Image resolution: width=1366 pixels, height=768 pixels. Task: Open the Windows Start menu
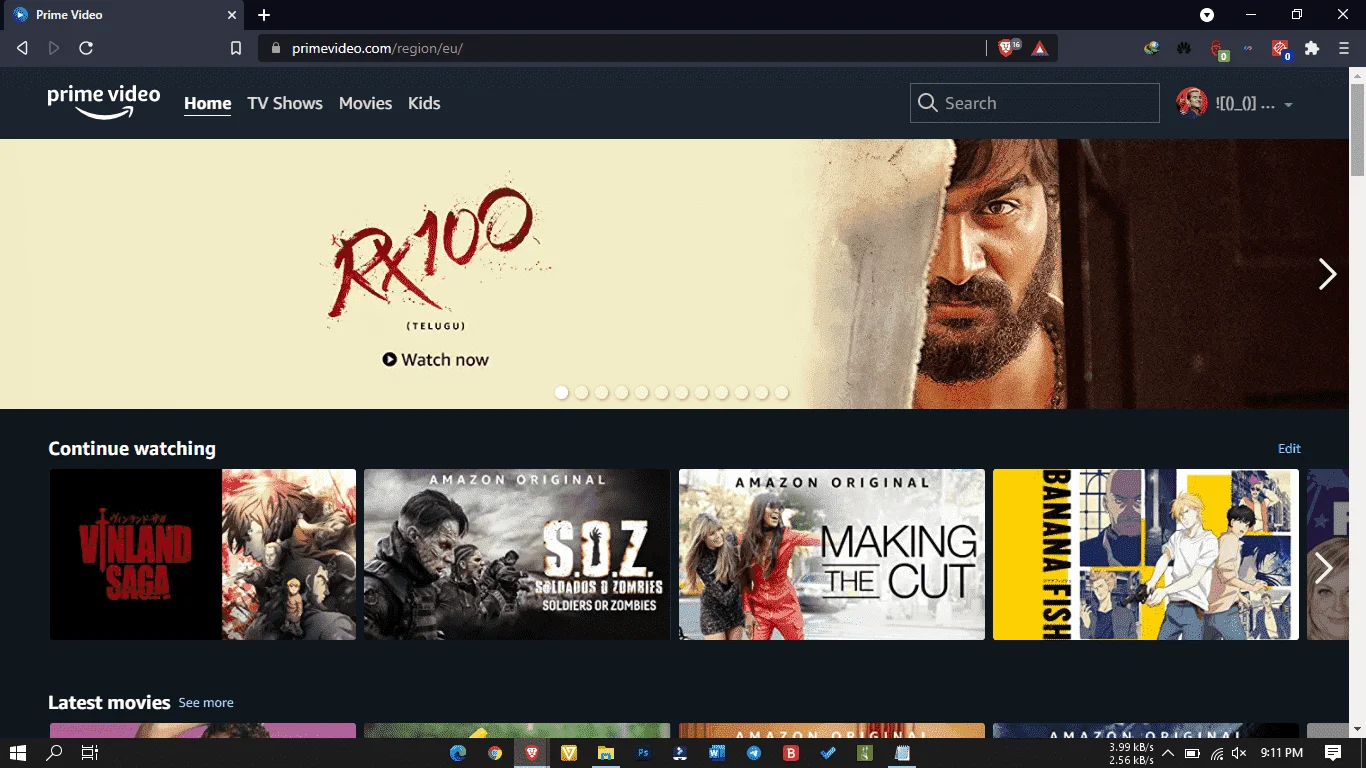[18, 753]
